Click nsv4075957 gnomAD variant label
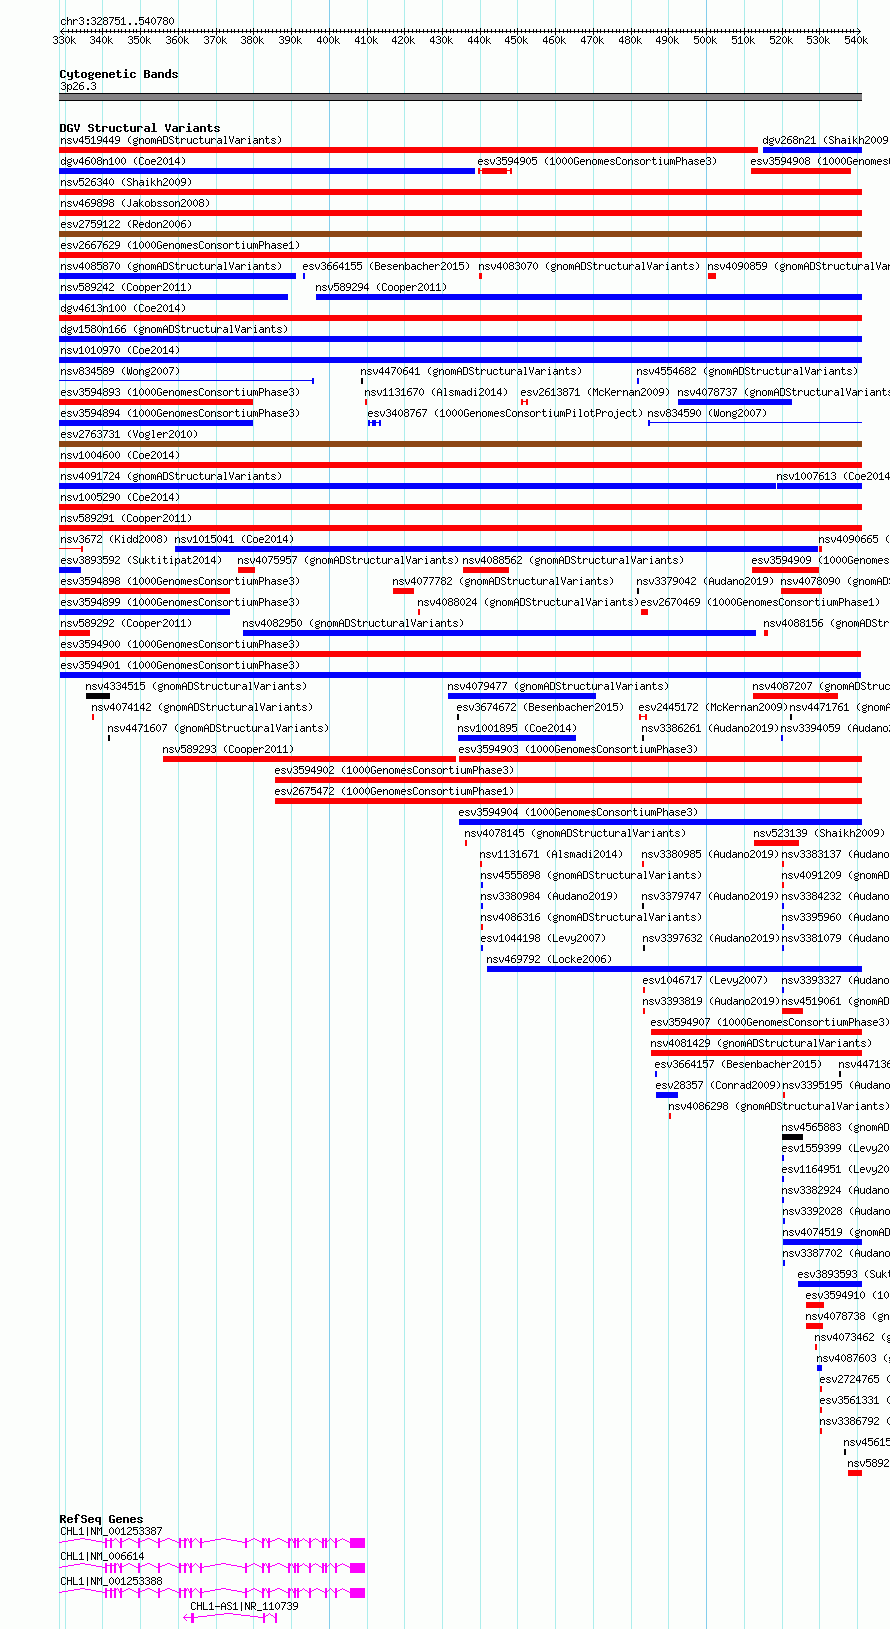Viewport: 890px width, 1629px height. point(348,561)
